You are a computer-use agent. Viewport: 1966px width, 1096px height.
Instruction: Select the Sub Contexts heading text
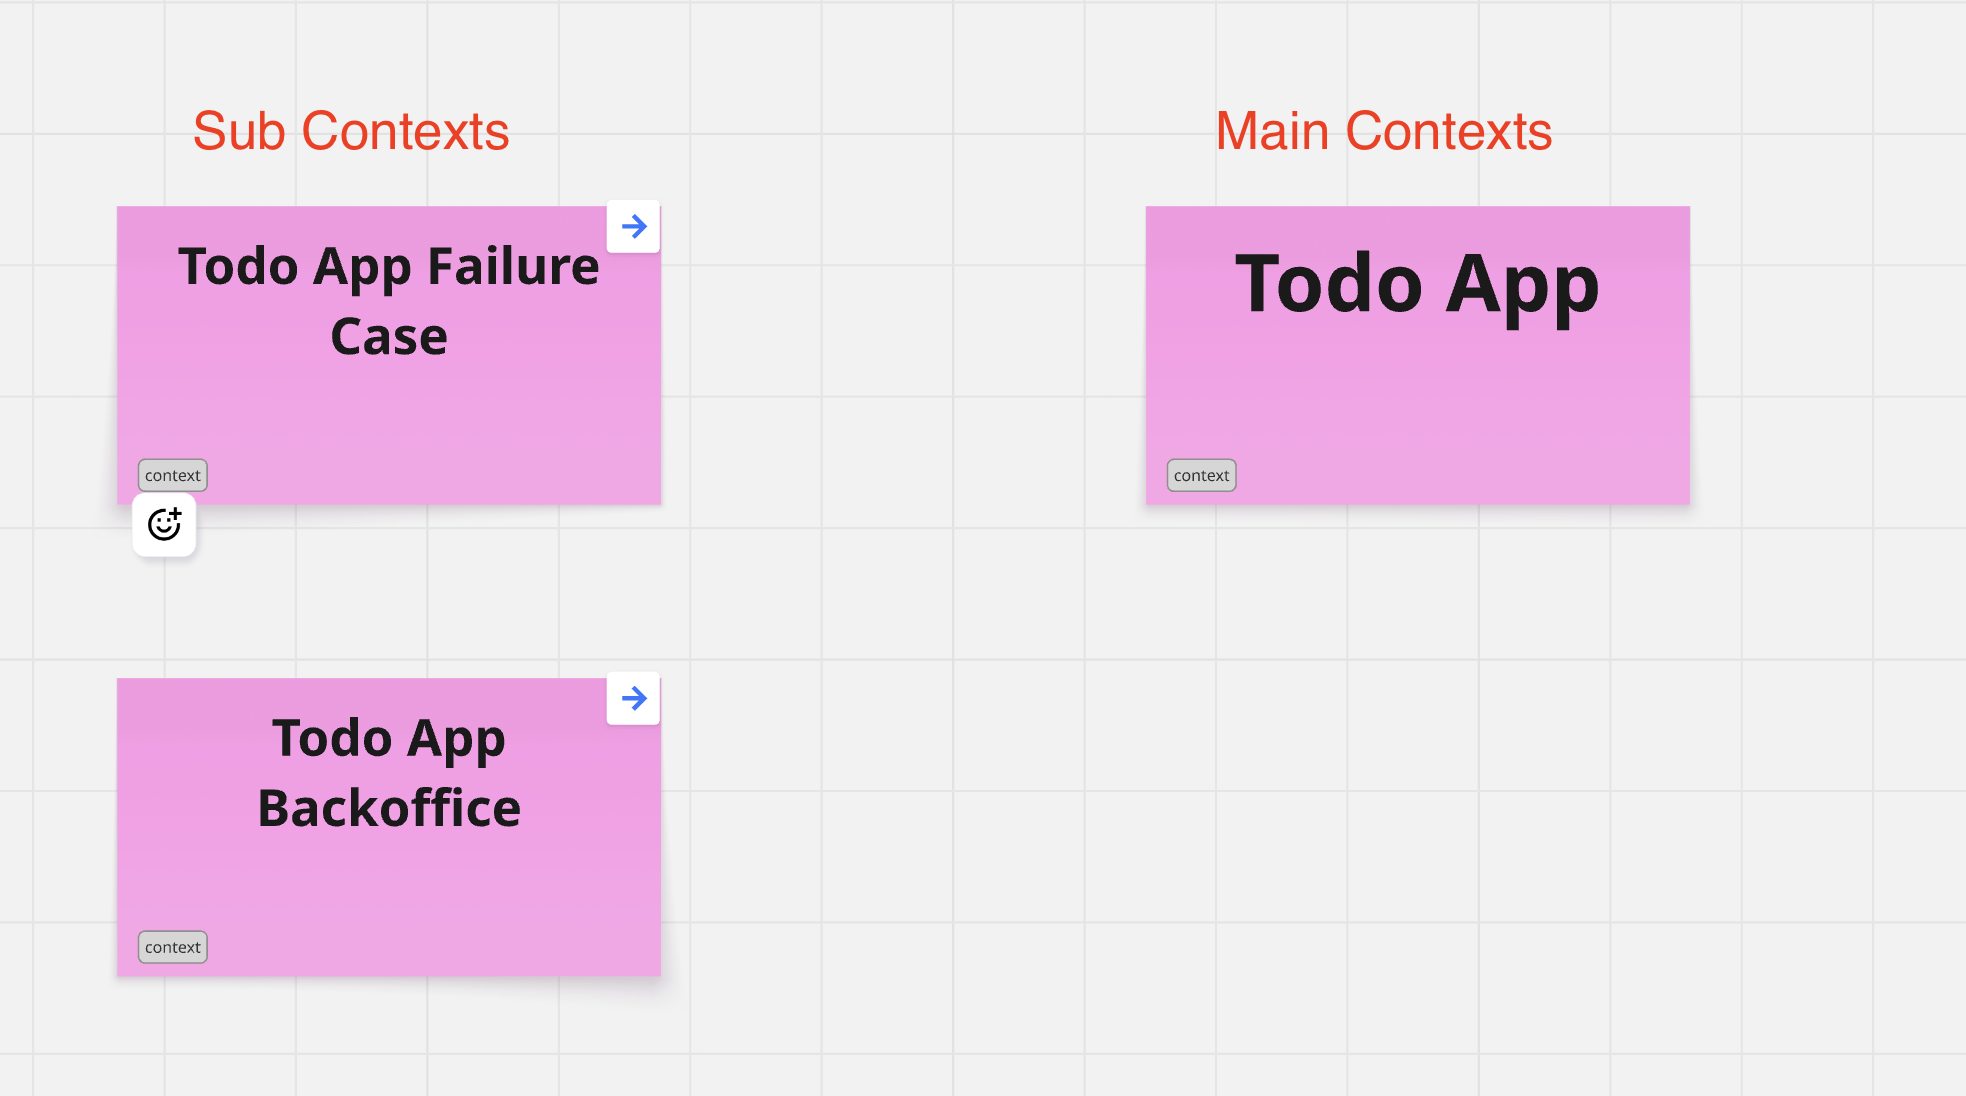(351, 131)
